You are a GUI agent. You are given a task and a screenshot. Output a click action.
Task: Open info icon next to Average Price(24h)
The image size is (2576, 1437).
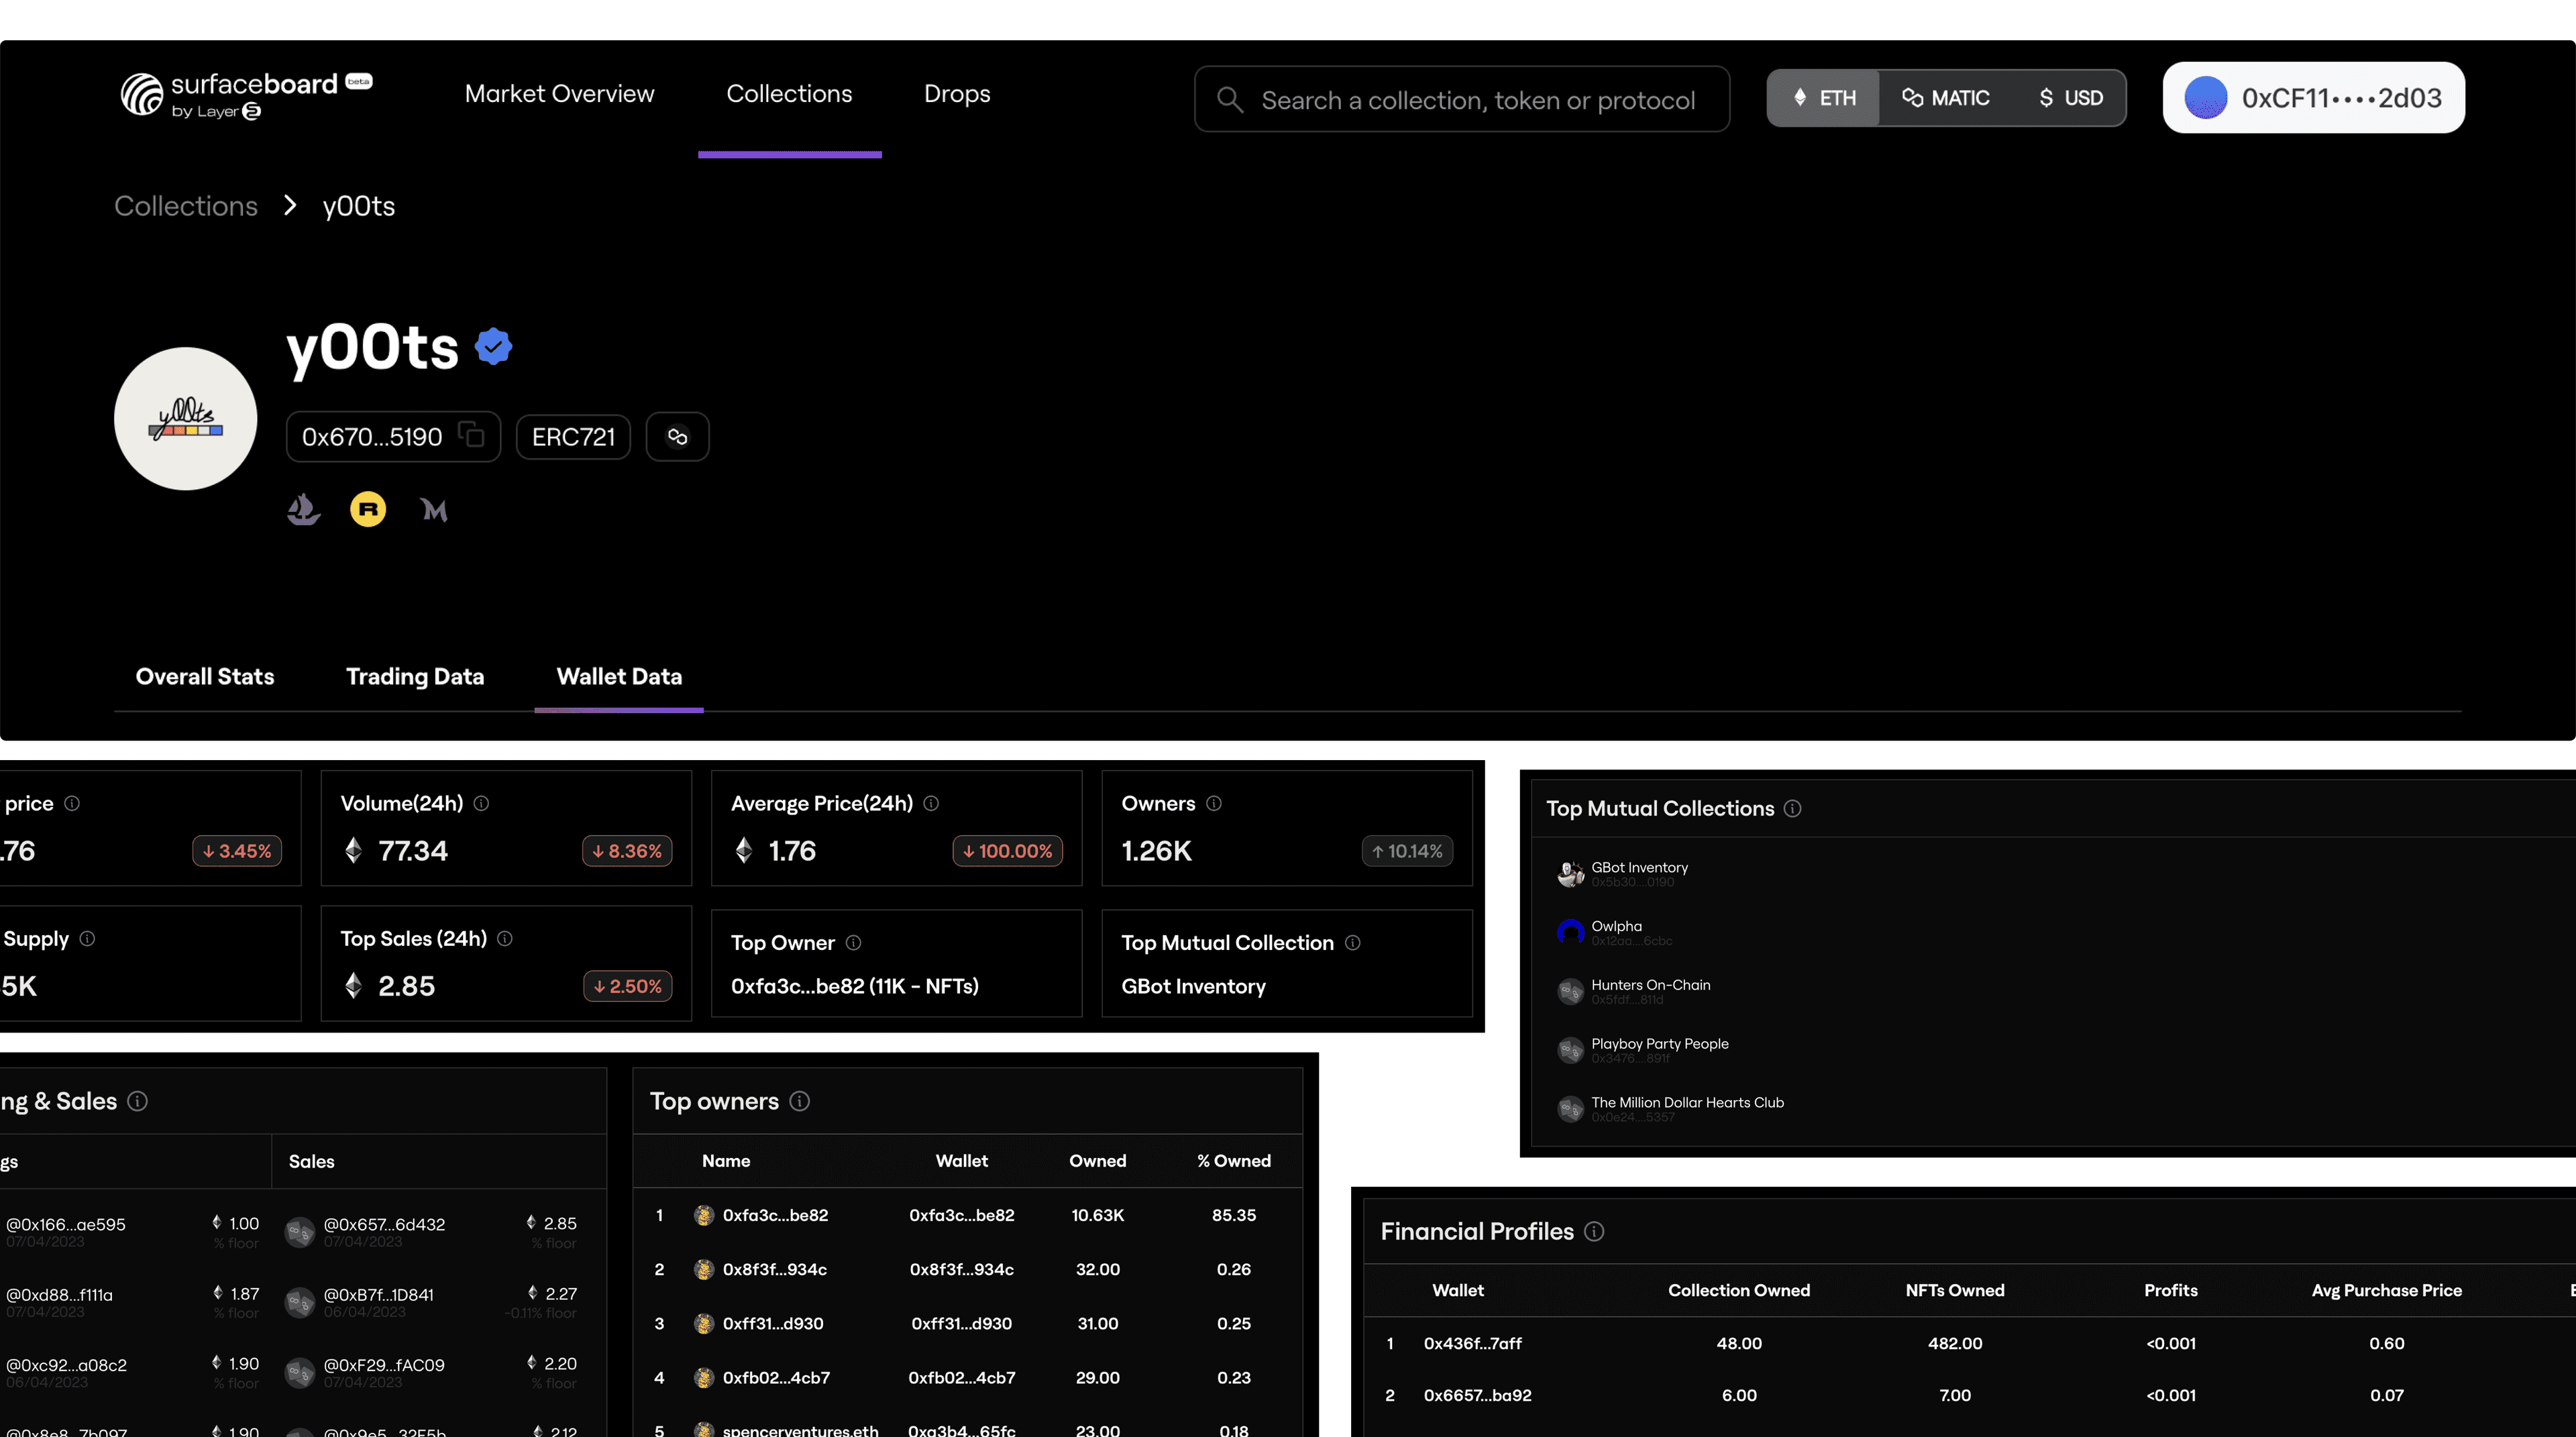point(931,804)
